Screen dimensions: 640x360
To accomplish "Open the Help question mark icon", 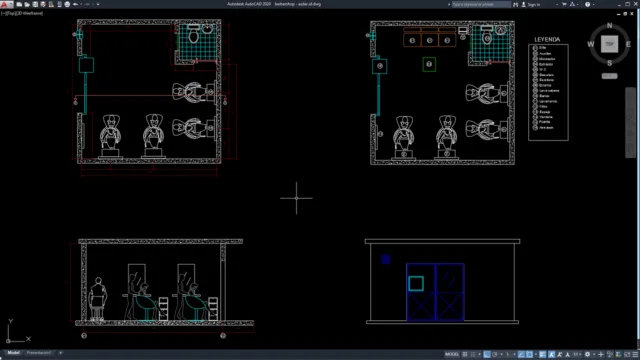I will pyautogui.click(x=587, y=4).
